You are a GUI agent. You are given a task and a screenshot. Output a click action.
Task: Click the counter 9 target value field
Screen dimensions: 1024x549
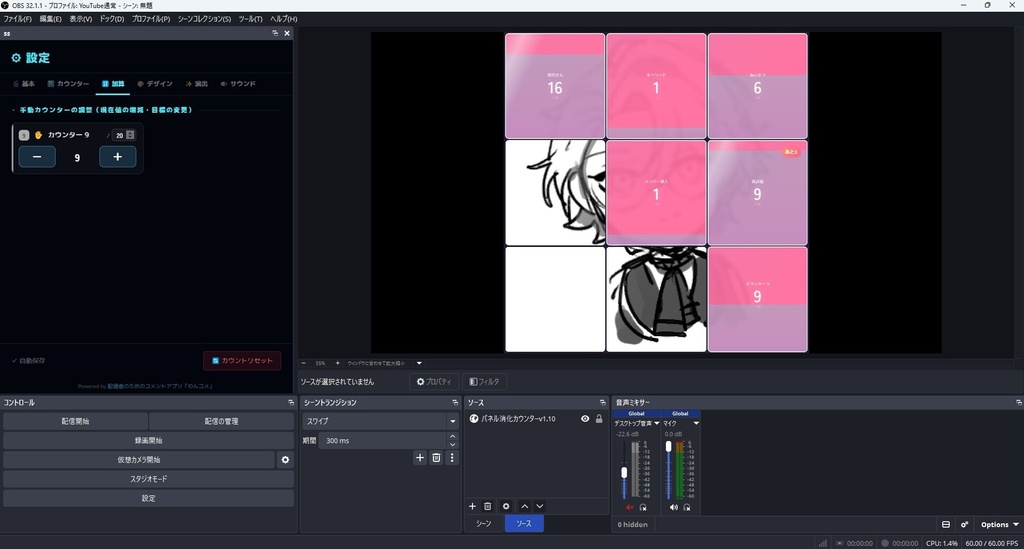point(119,135)
